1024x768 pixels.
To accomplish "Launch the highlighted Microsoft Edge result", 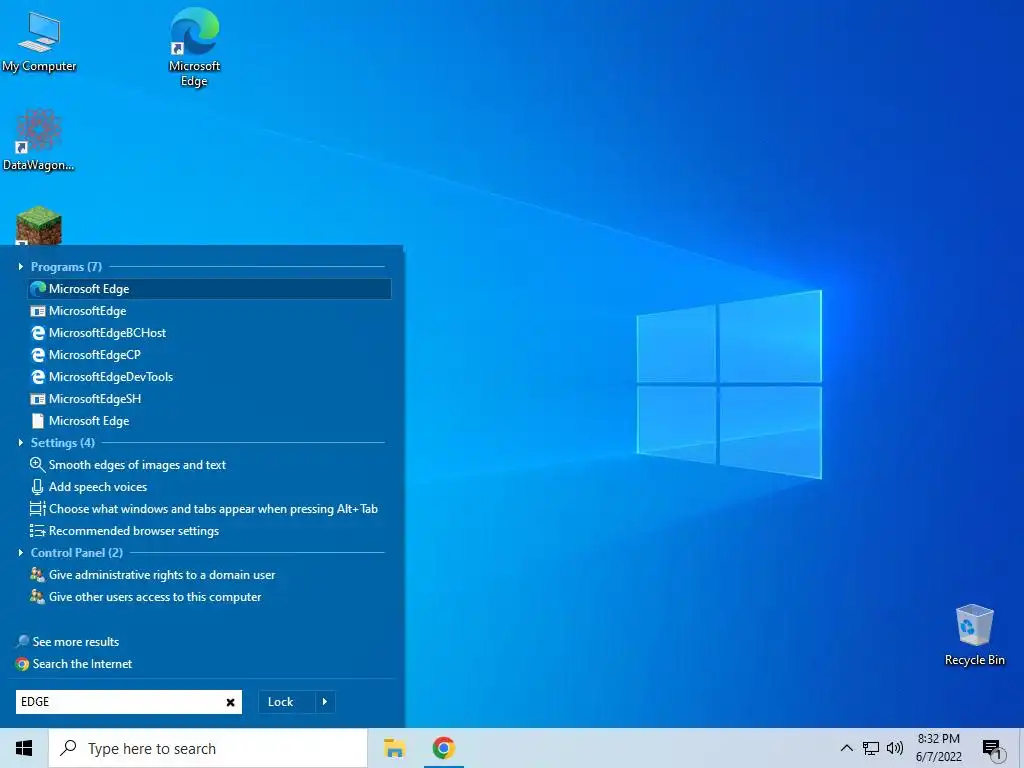I will pos(210,289).
